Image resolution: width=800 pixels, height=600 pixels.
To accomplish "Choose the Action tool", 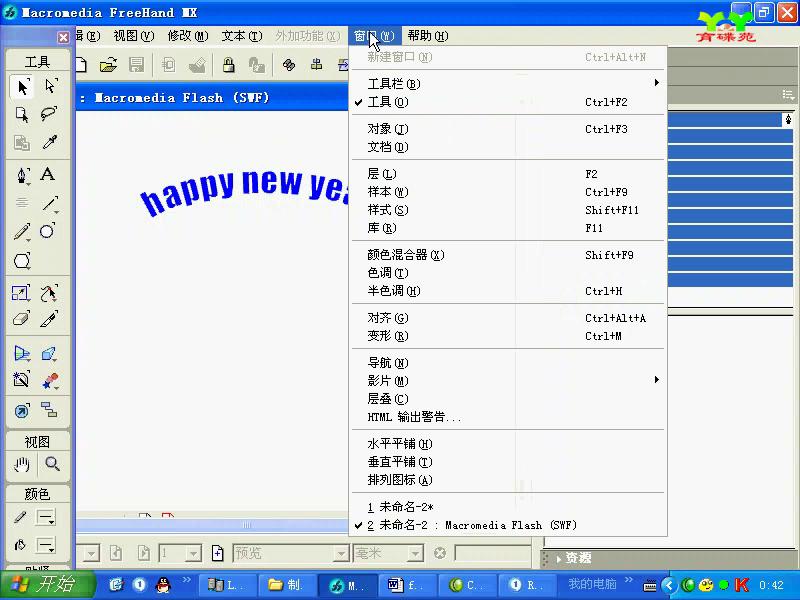I will (x=22, y=411).
